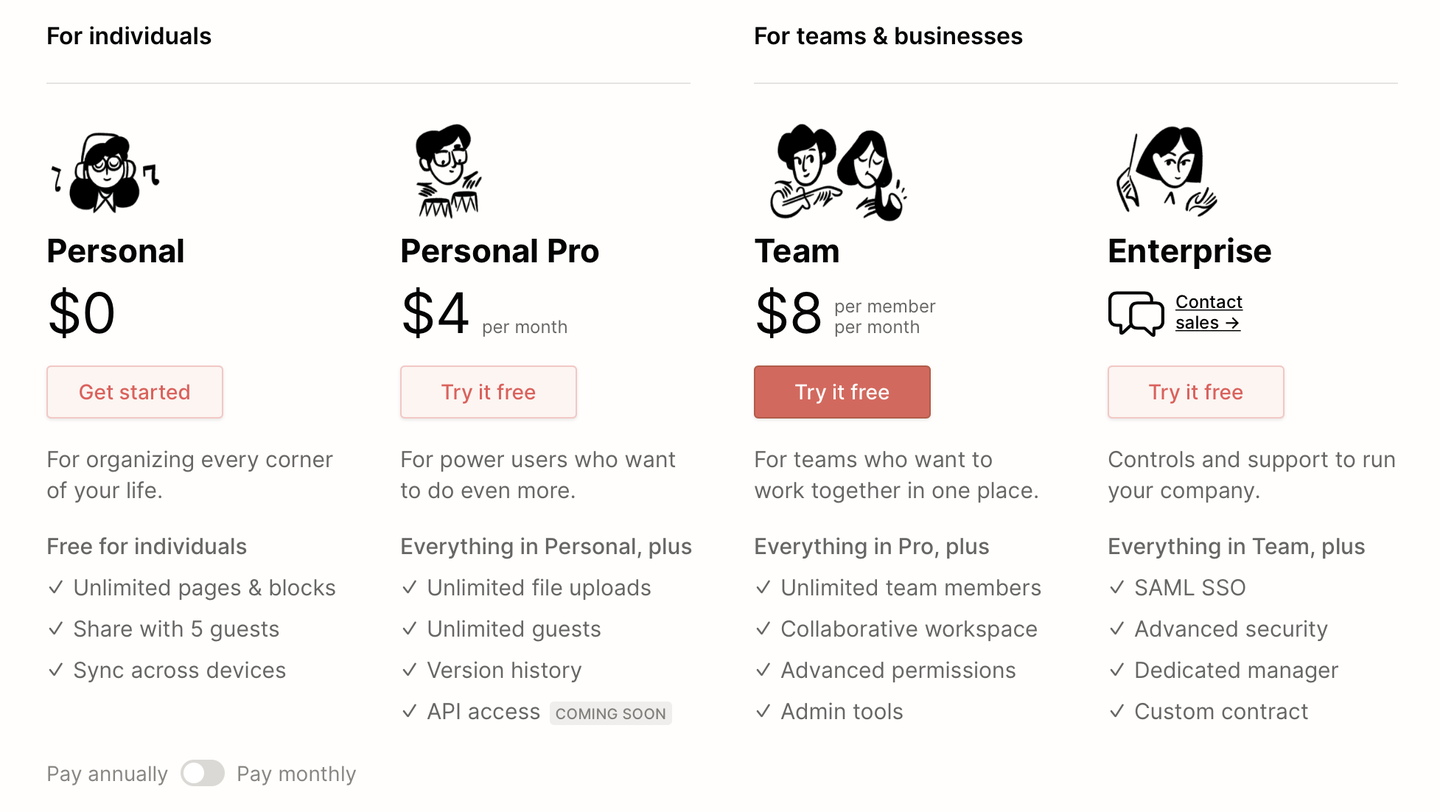Click Try it free under Personal Pro

tap(488, 392)
